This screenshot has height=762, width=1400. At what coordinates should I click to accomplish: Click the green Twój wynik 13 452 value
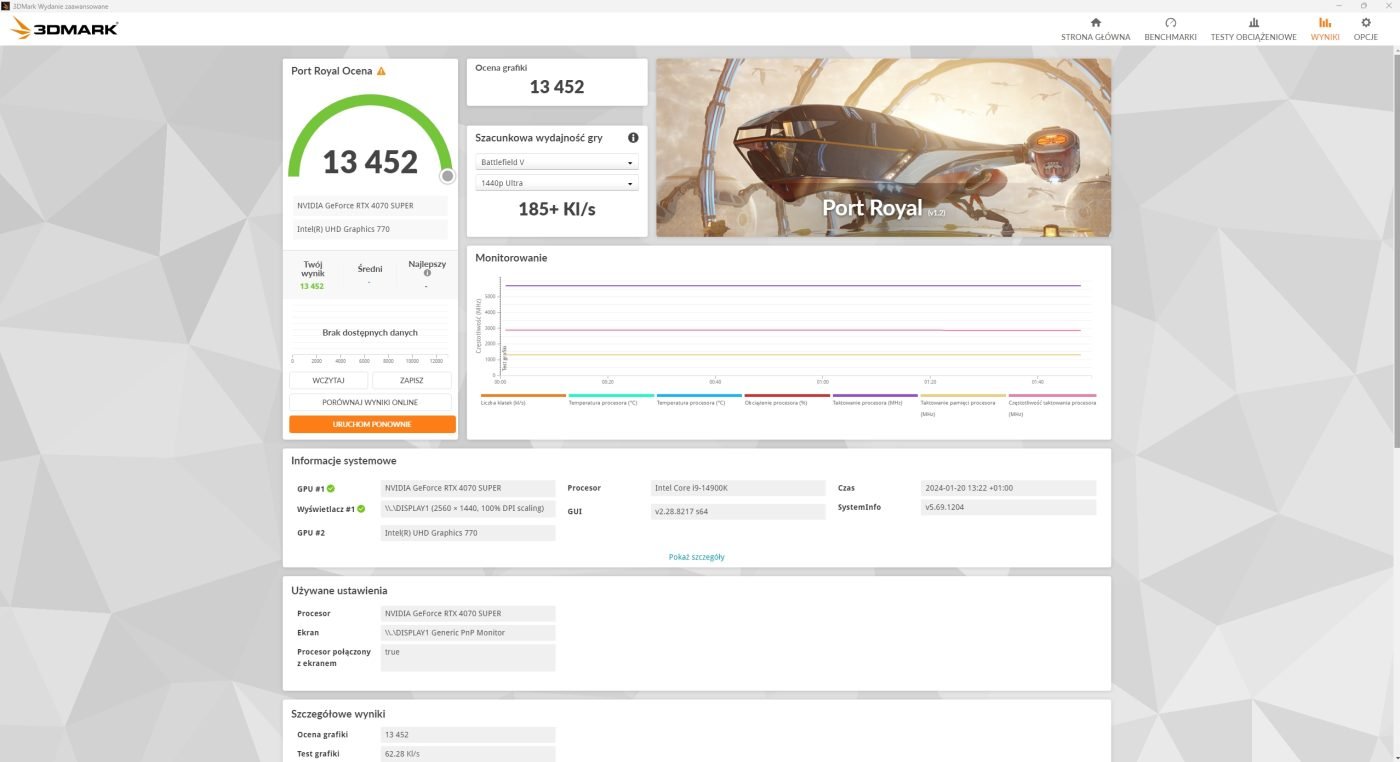point(312,286)
